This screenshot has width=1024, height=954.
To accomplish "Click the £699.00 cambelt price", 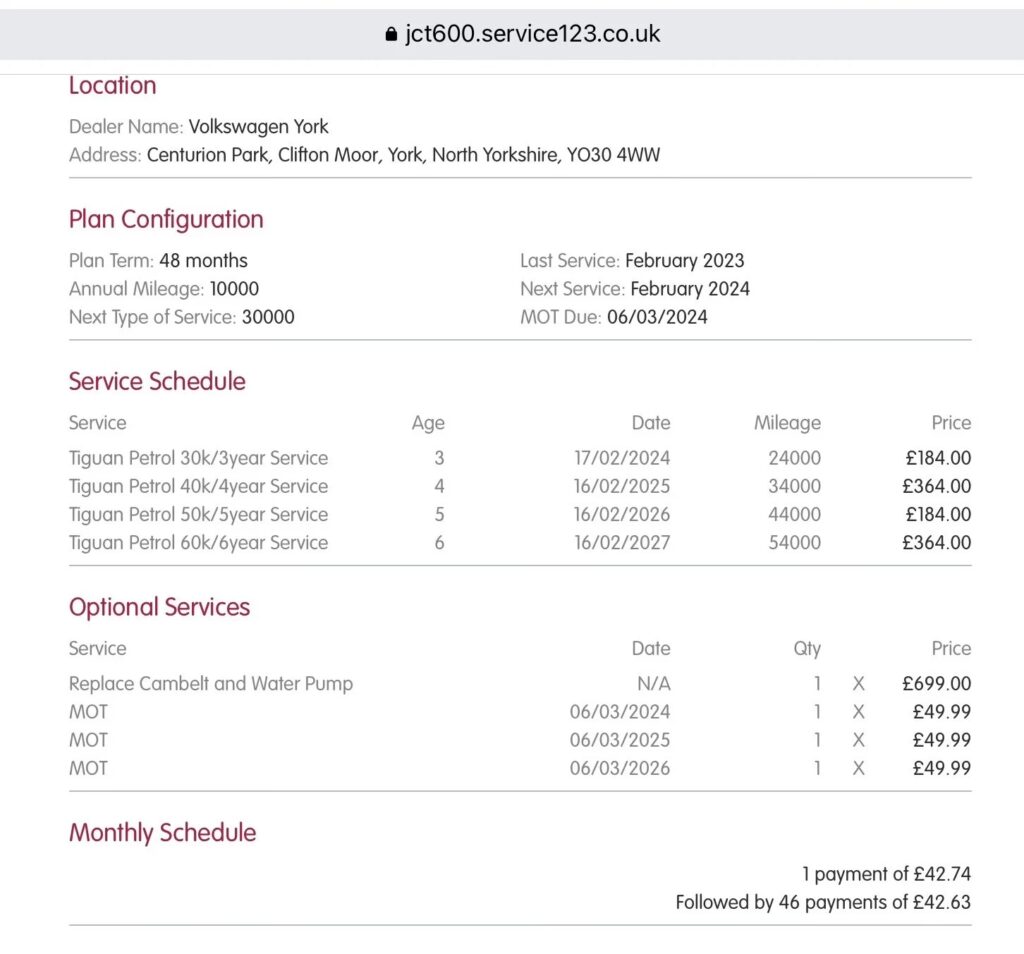I will pos(936,684).
